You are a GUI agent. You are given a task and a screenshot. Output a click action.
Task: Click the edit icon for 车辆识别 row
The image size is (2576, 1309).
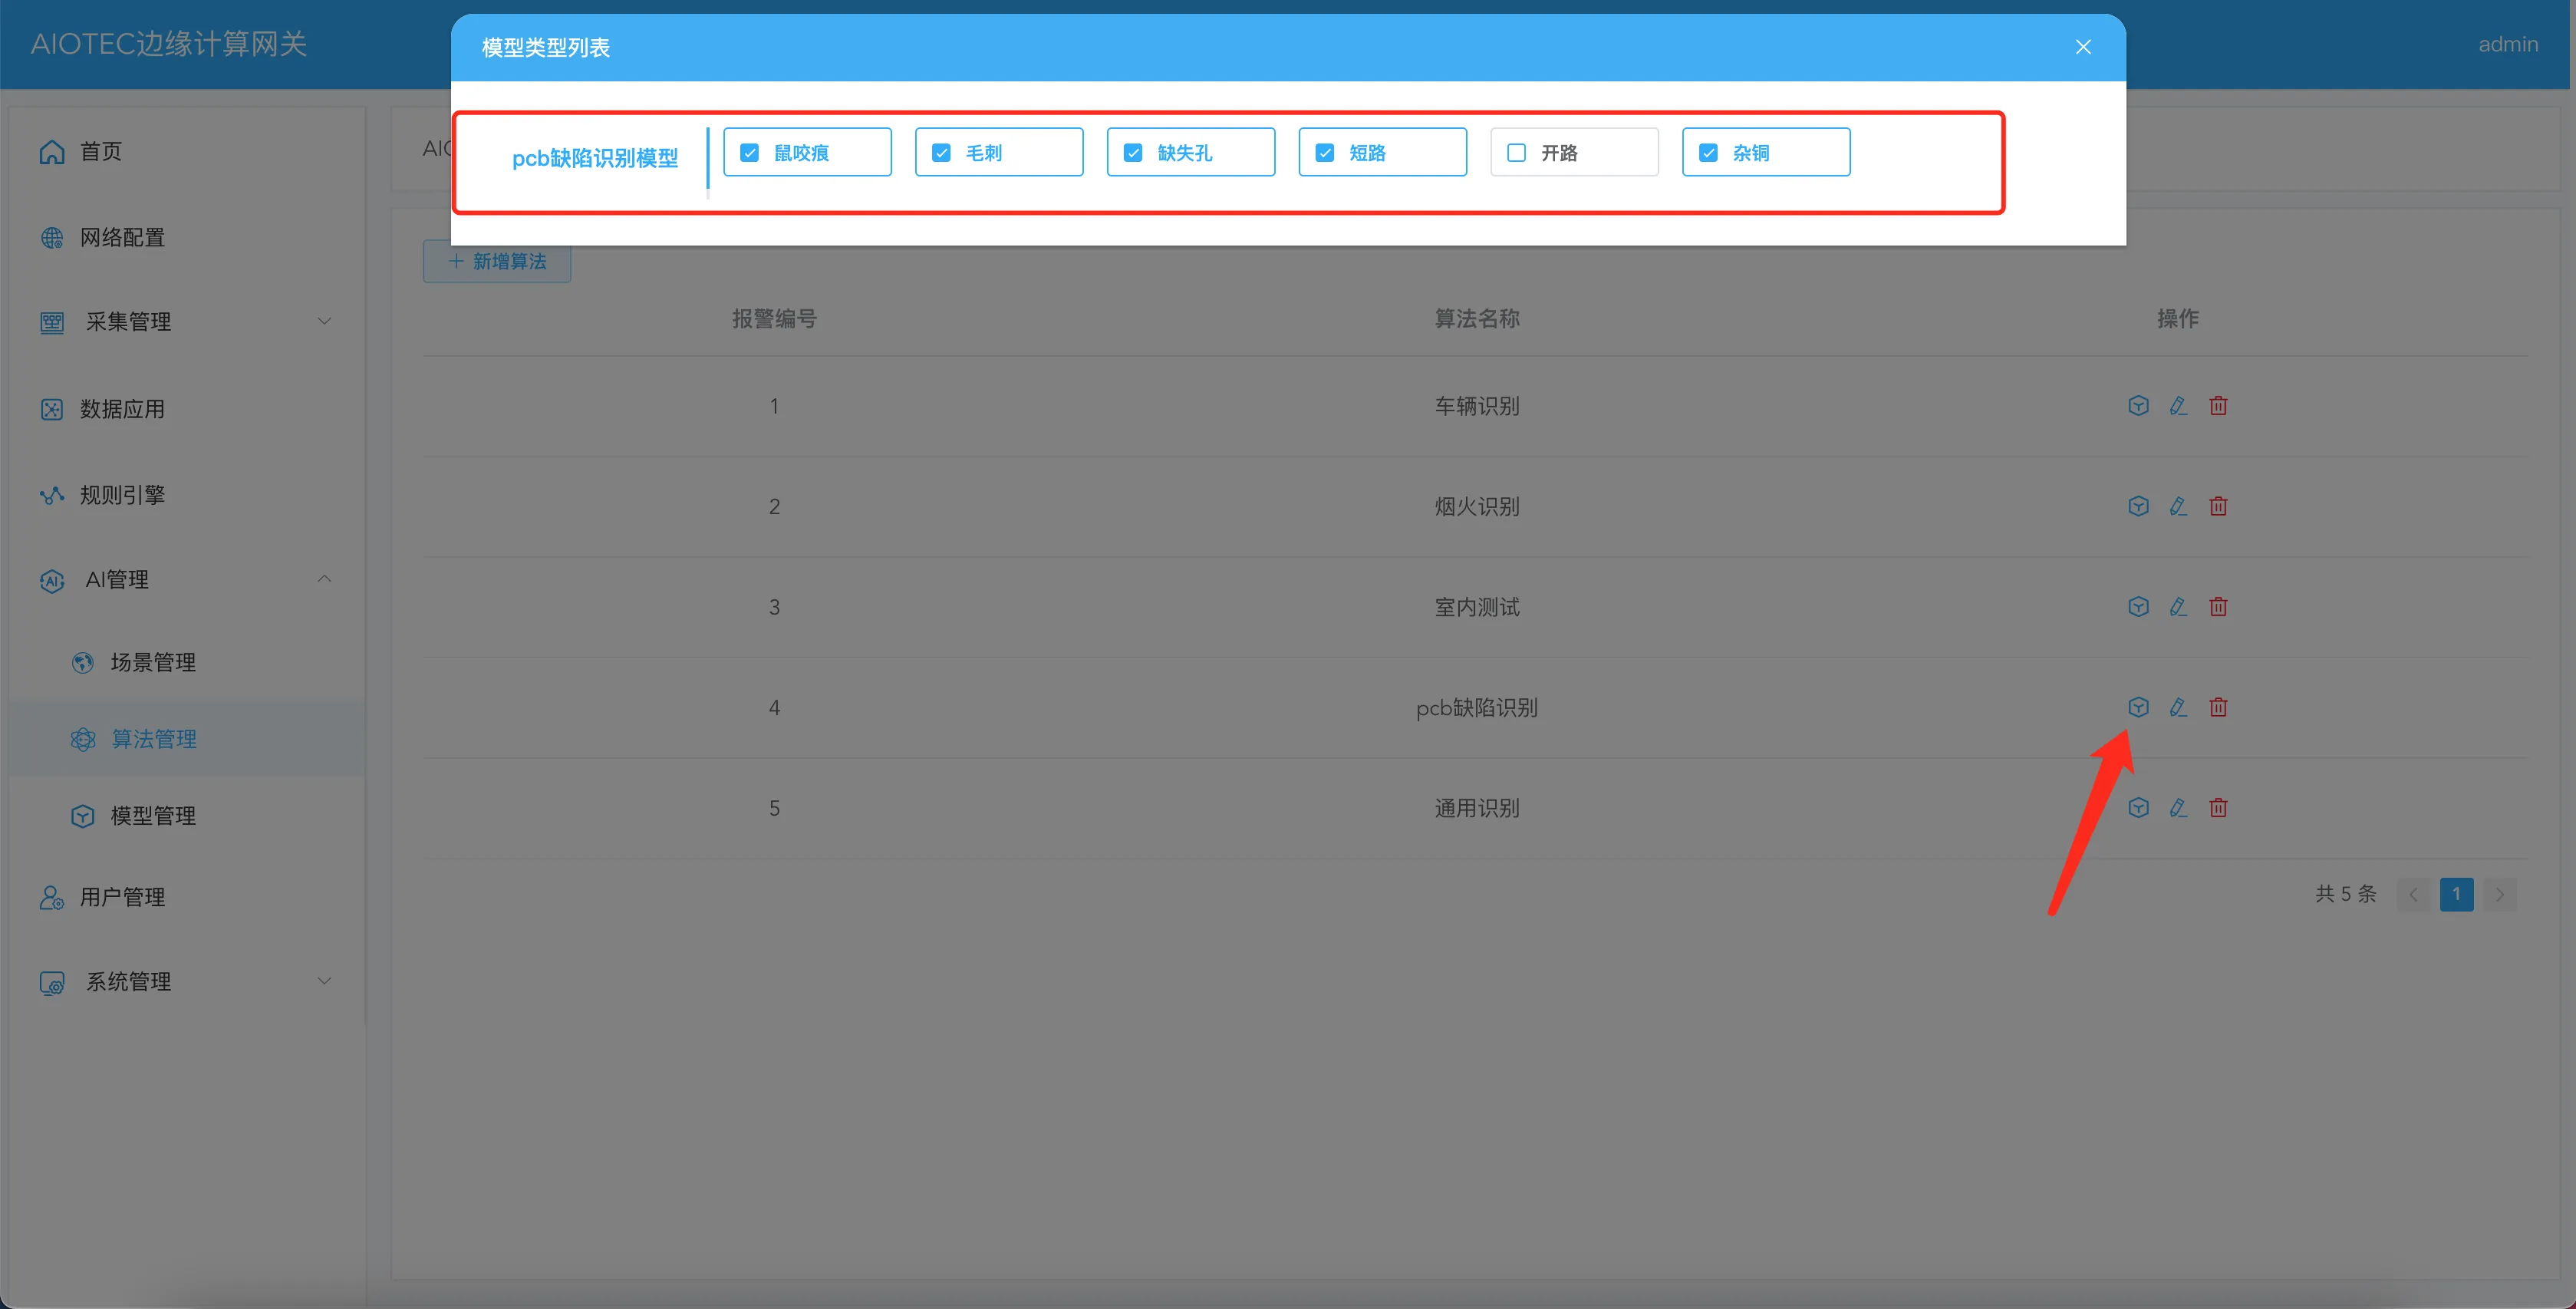point(2178,406)
